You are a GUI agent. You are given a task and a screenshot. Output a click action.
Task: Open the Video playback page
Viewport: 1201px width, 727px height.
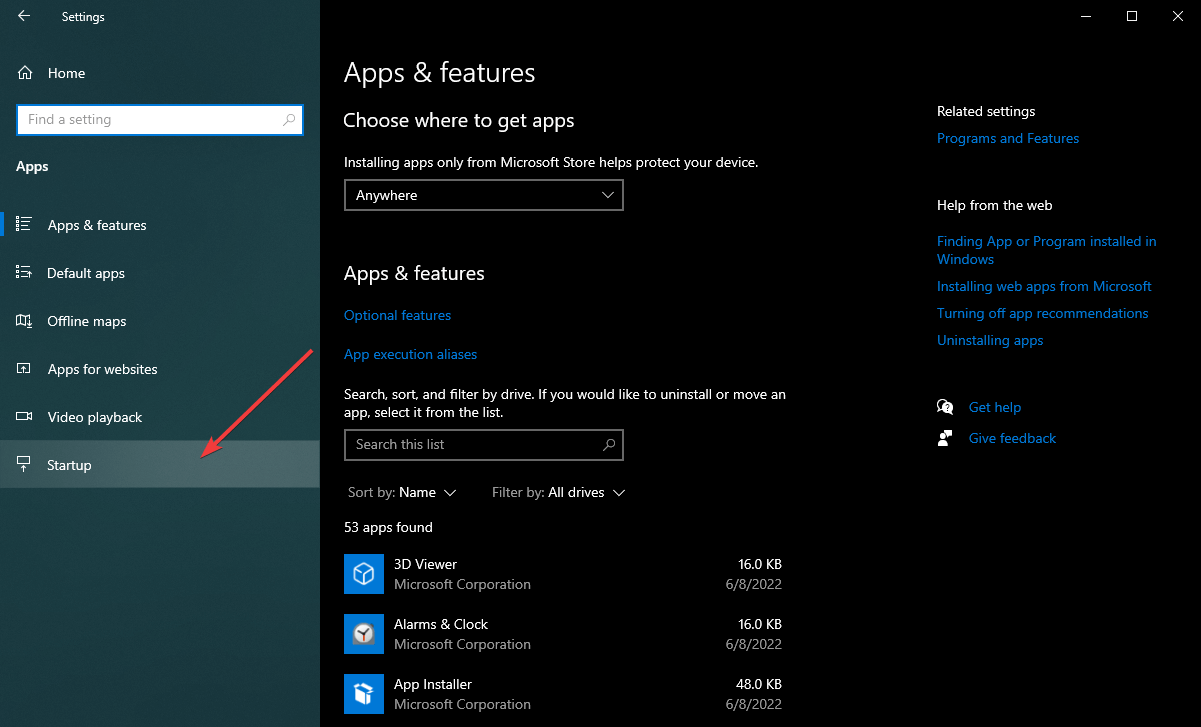coord(160,417)
